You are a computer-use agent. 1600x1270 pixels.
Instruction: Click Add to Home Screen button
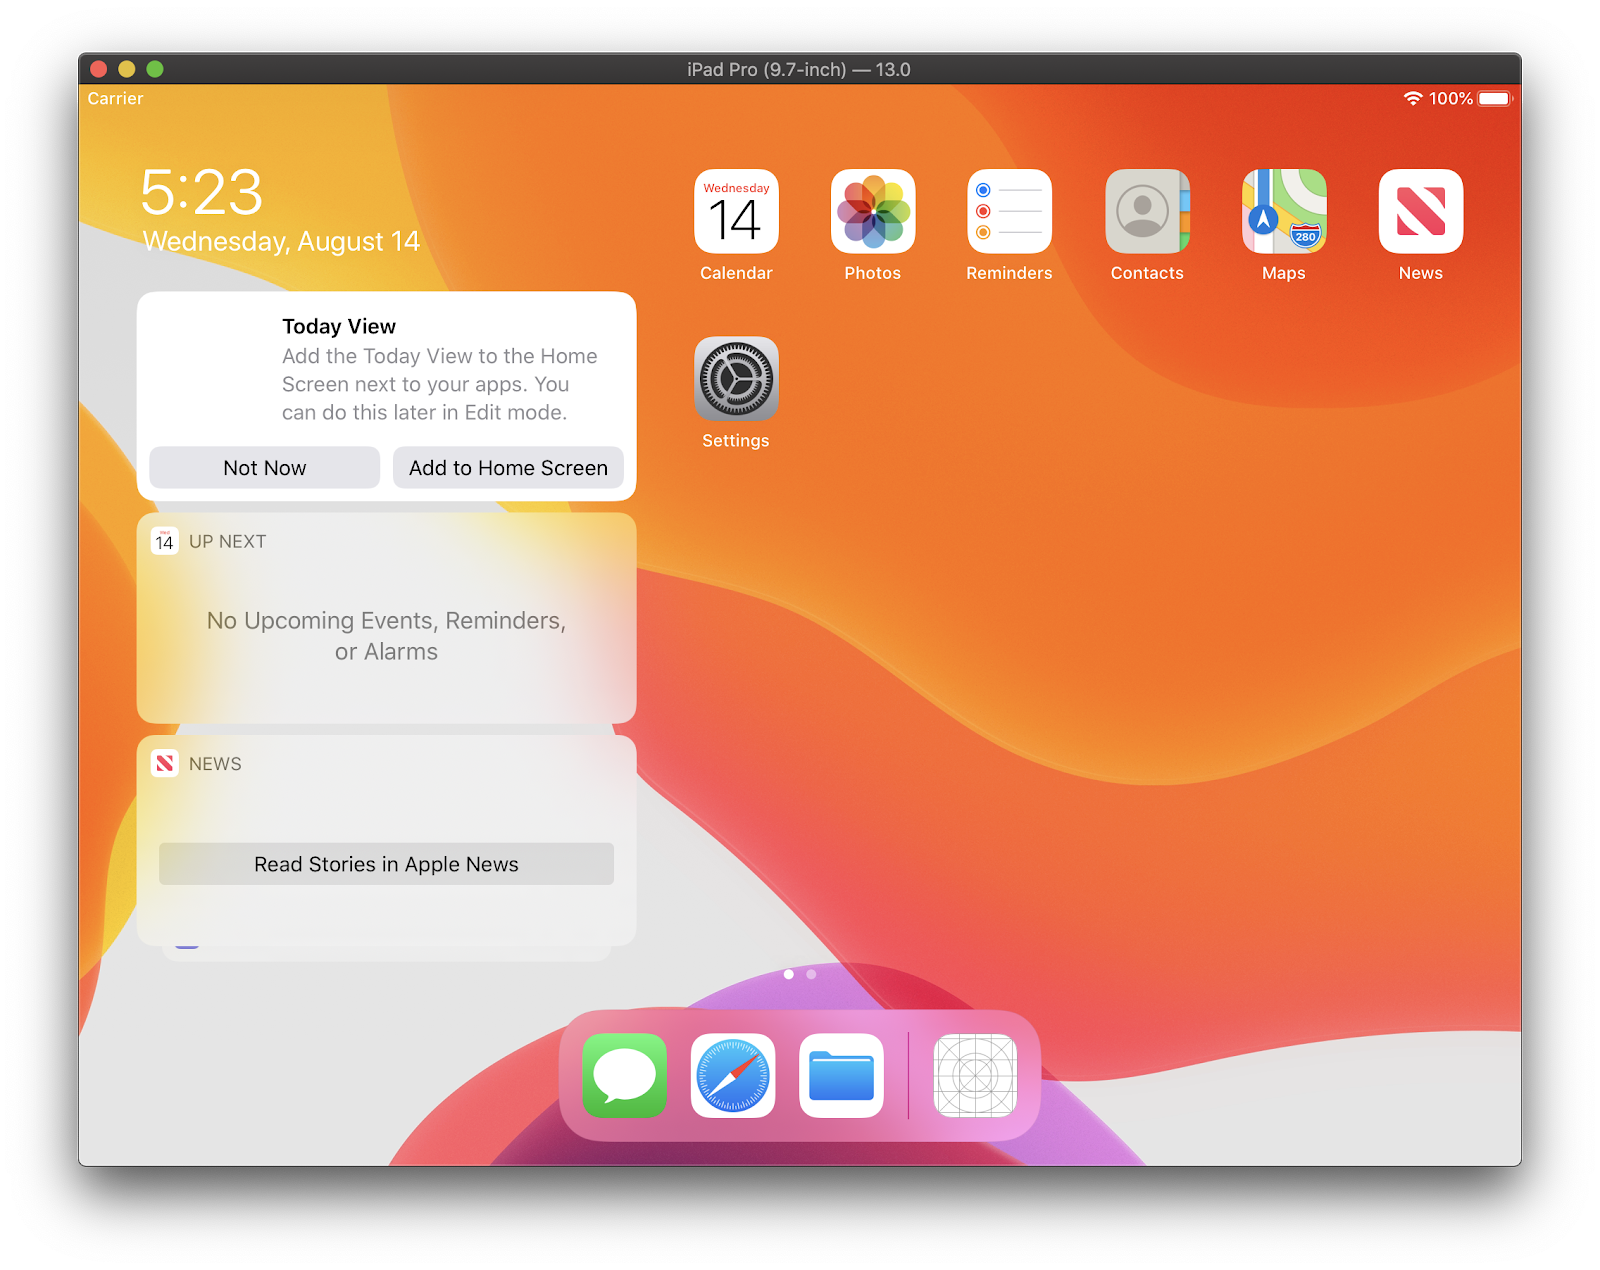point(508,468)
